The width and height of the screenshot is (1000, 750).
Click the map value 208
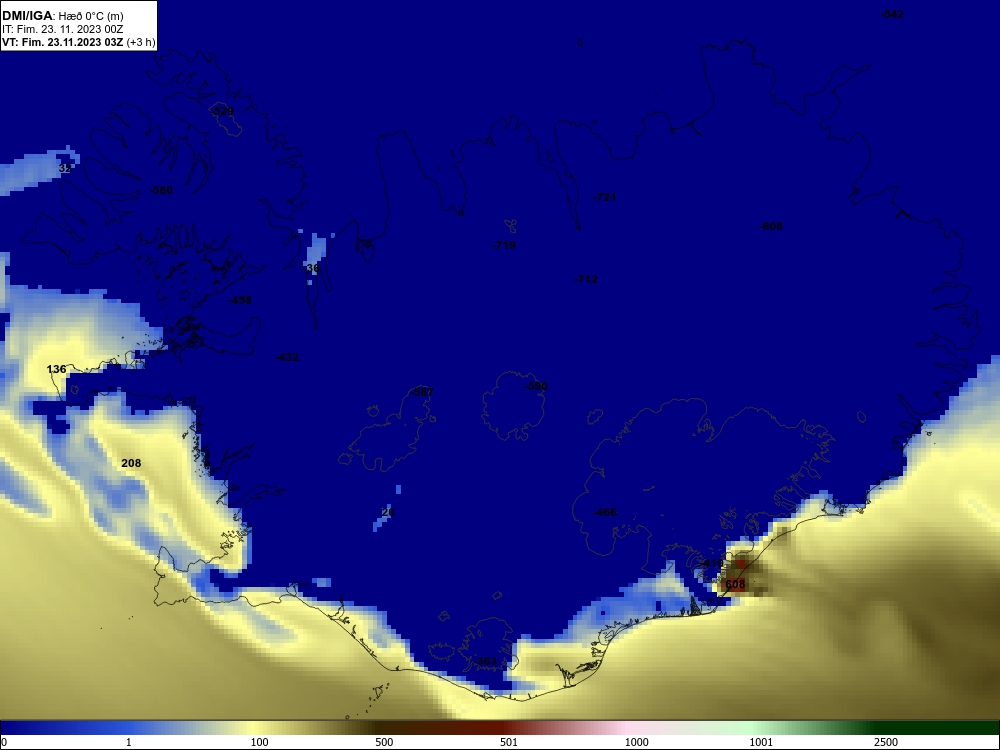pyautogui.click(x=131, y=463)
